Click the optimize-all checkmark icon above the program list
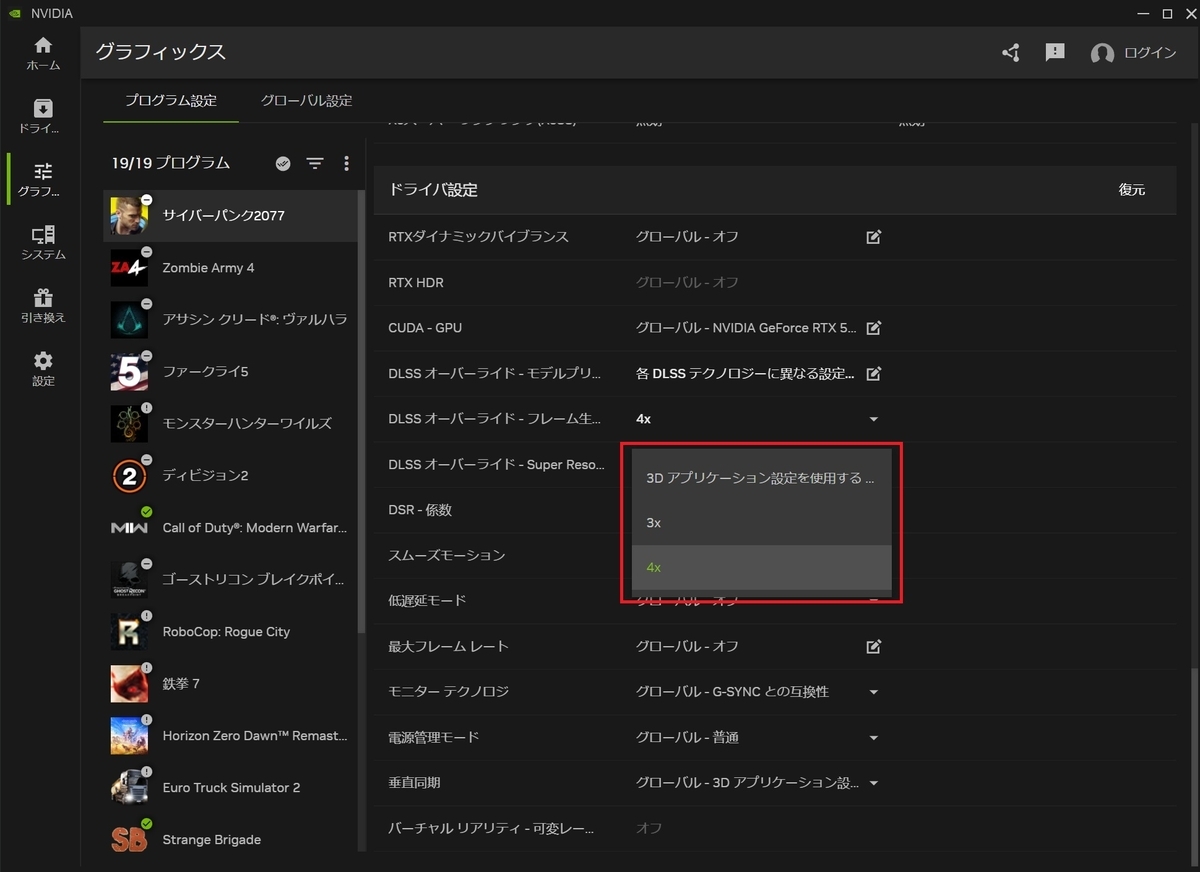The width and height of the screenshot is (1200, 872). (283, 163)
